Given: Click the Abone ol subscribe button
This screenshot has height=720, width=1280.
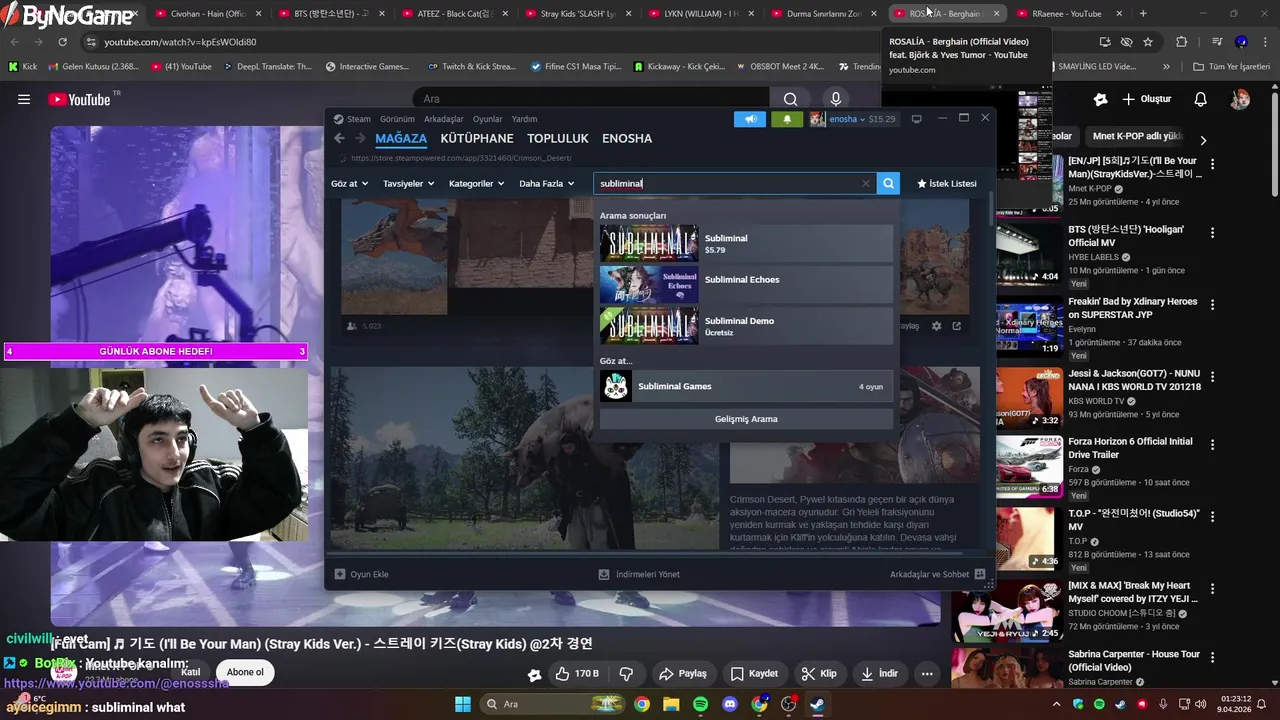Looking at the screenshot, I should click(245, 672).
